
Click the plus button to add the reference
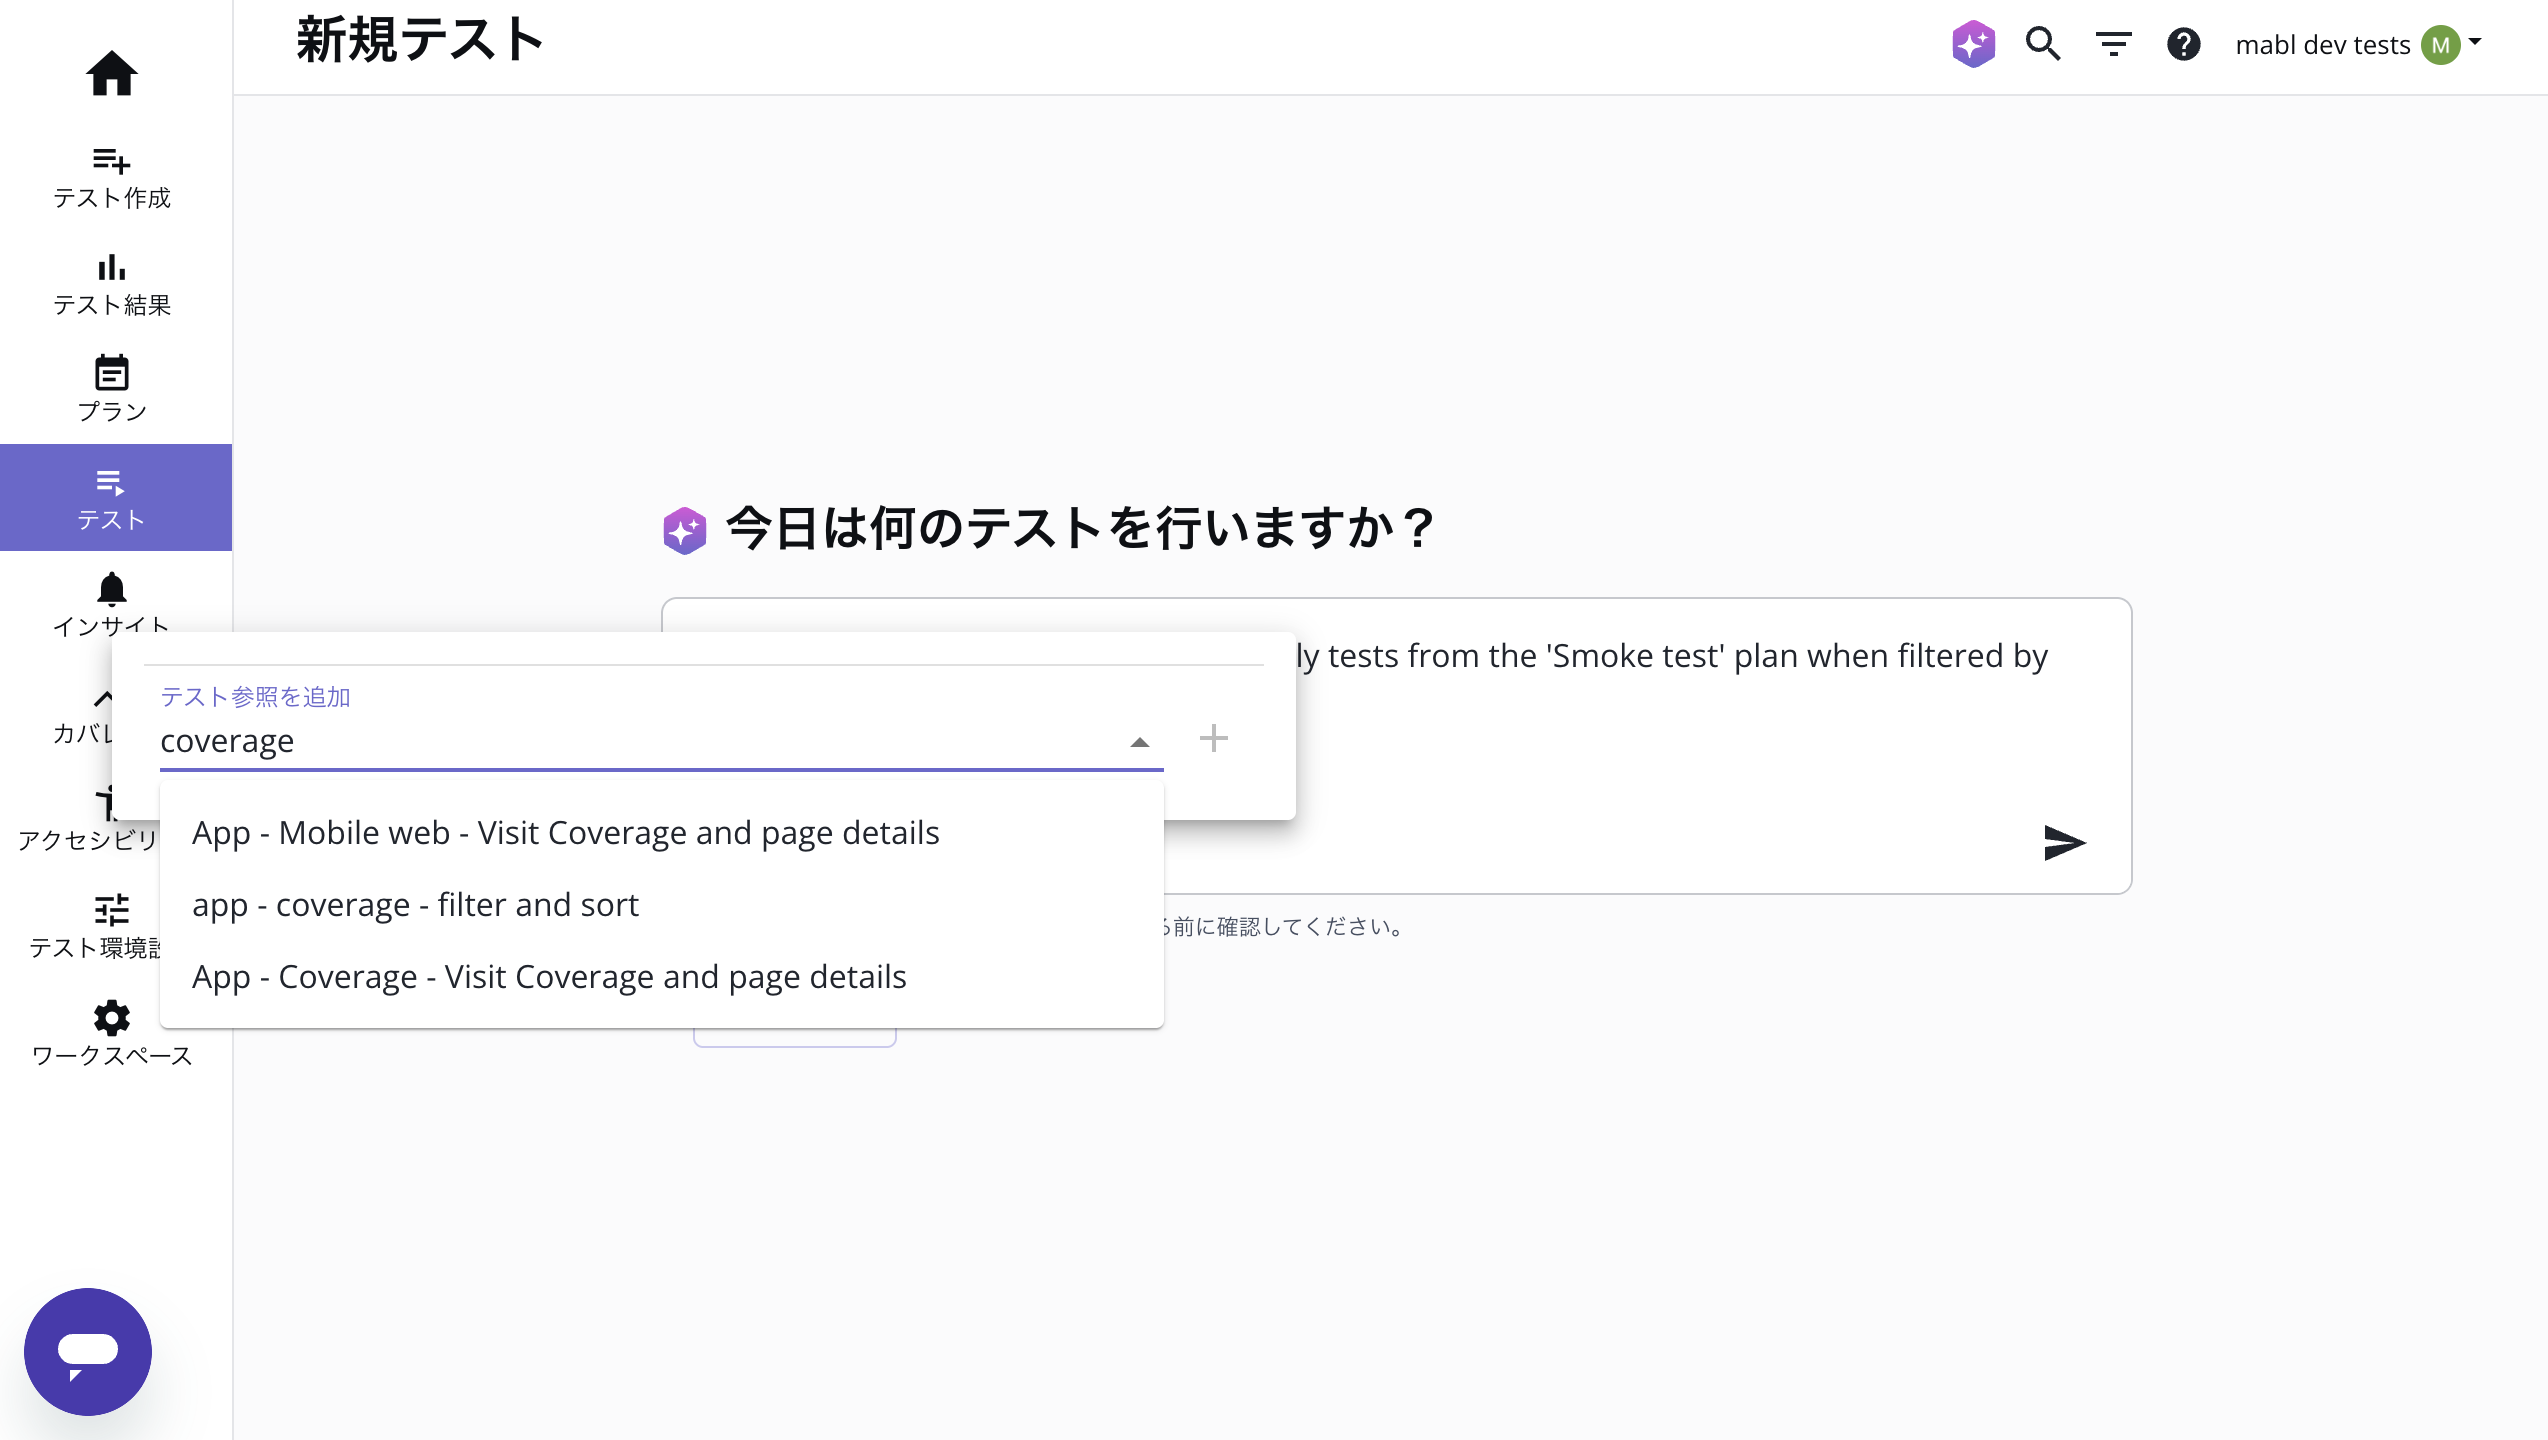[x=1213, y=739]
